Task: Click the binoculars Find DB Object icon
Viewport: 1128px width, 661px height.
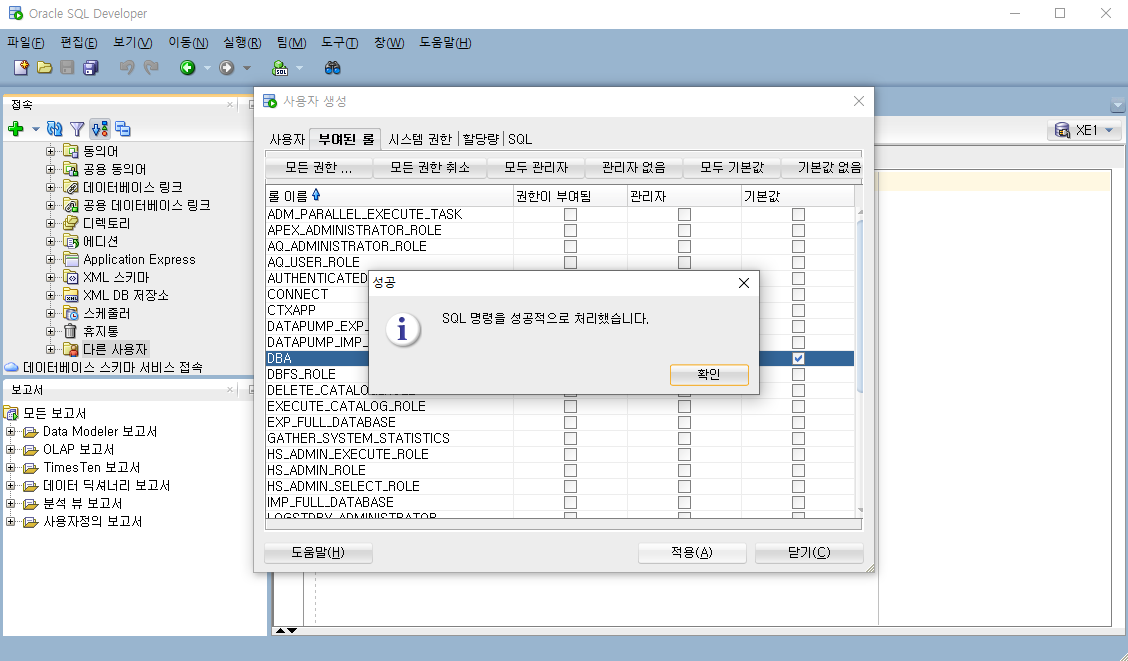Action: click(x=332, y=68)
